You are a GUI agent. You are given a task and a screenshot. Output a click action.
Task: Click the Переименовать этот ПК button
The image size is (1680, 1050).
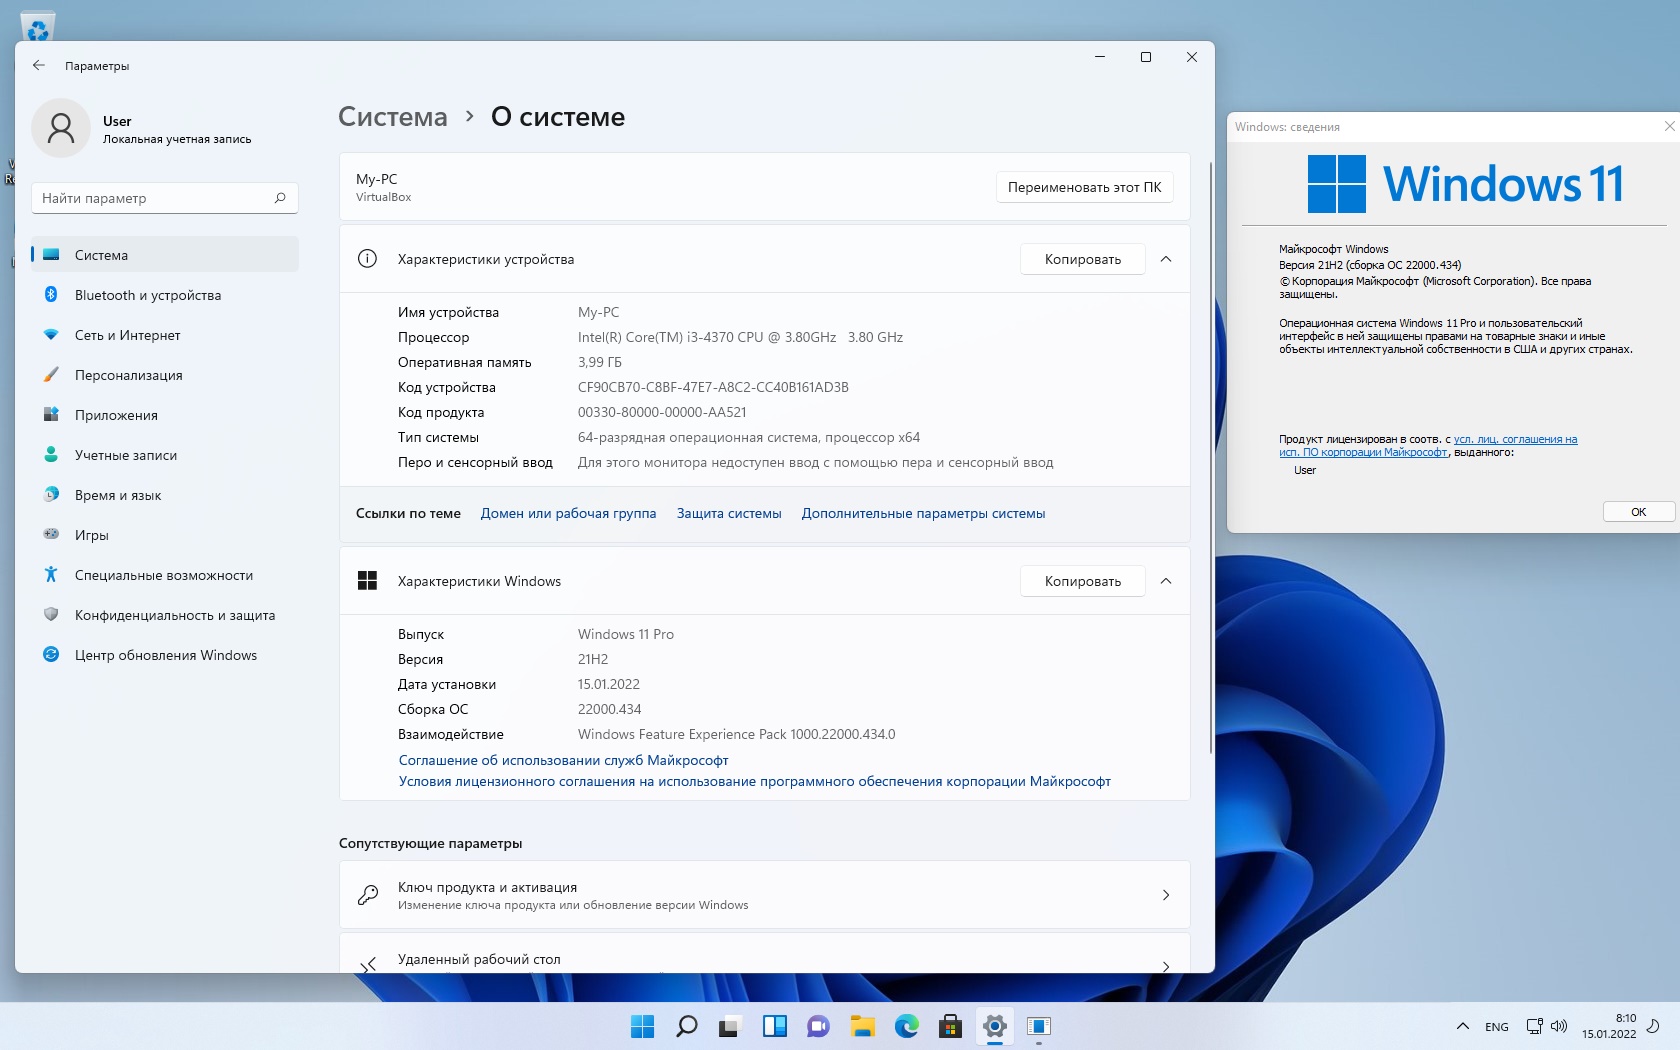(x=1084, y=187)
